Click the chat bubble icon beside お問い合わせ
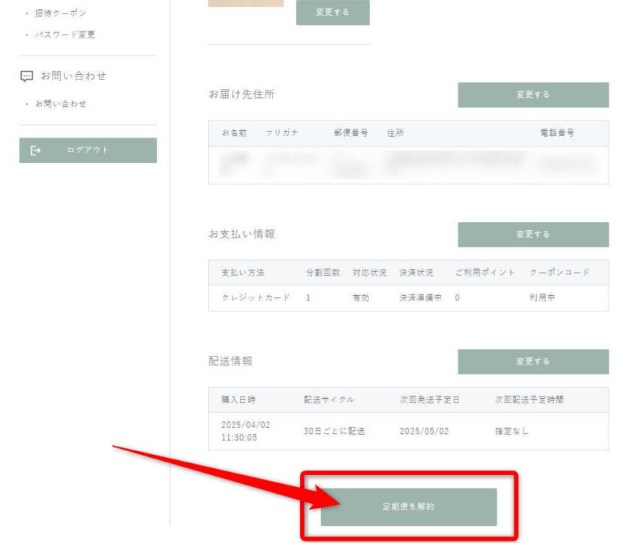Screen dimensions: 630x548 [x=27, y=76]
